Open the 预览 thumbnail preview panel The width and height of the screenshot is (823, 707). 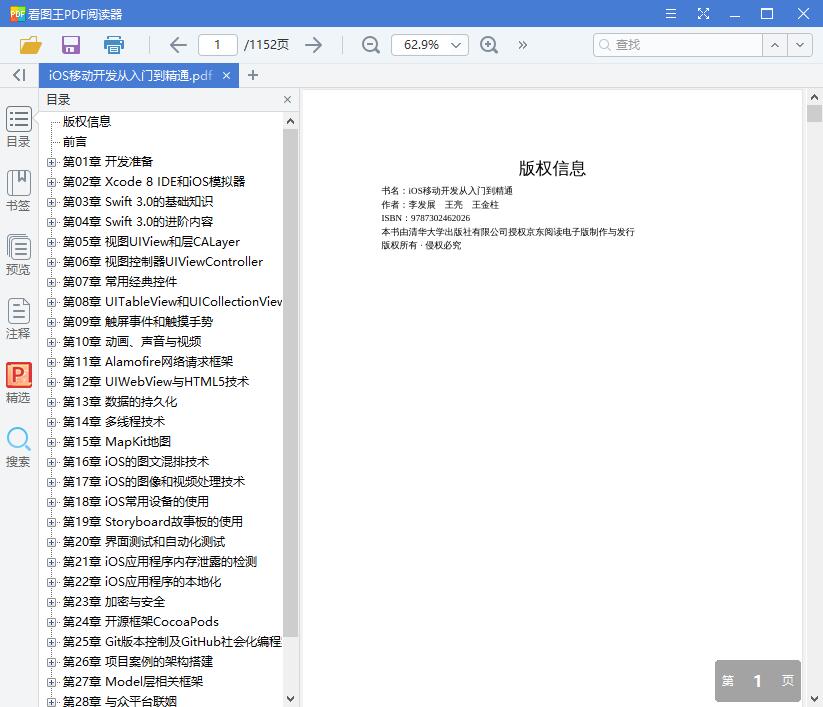pos(18,255)
